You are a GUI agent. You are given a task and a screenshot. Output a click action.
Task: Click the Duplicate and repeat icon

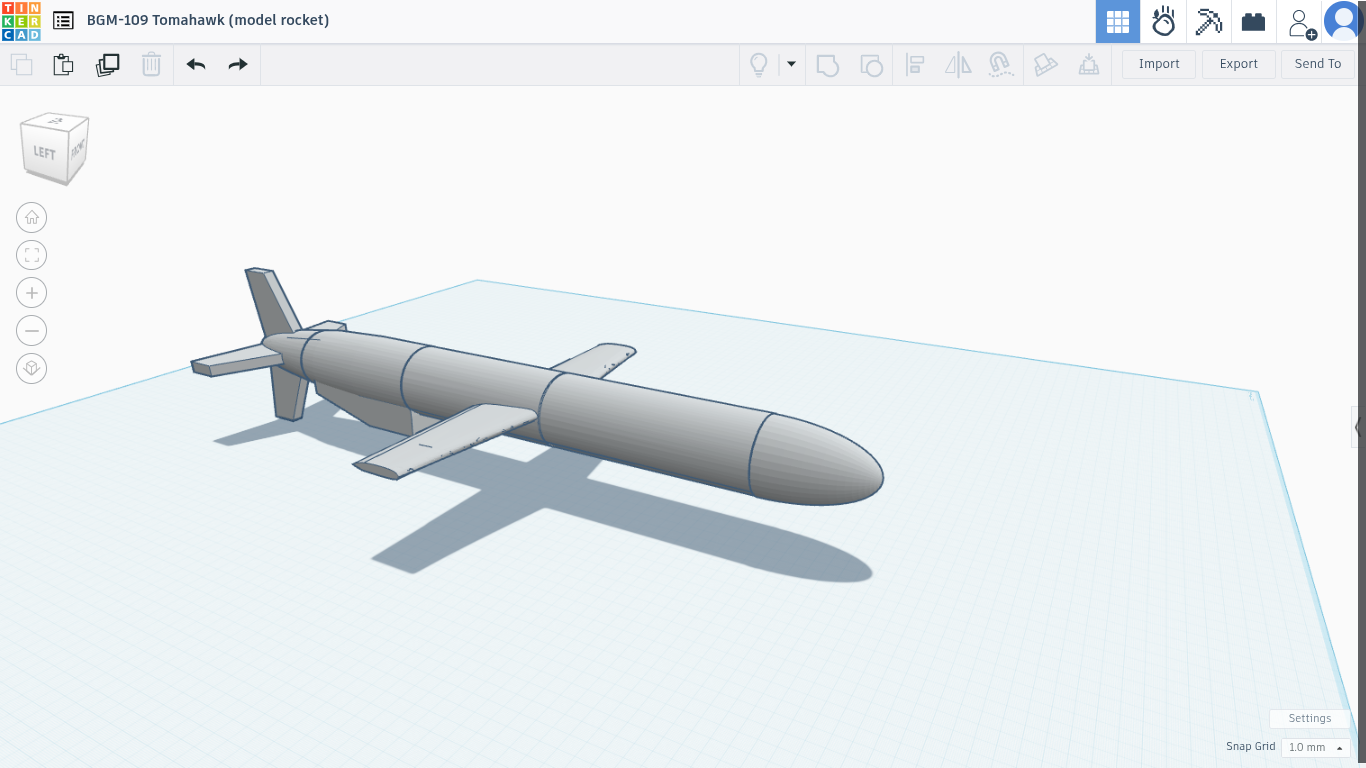(x=107, y=65)
